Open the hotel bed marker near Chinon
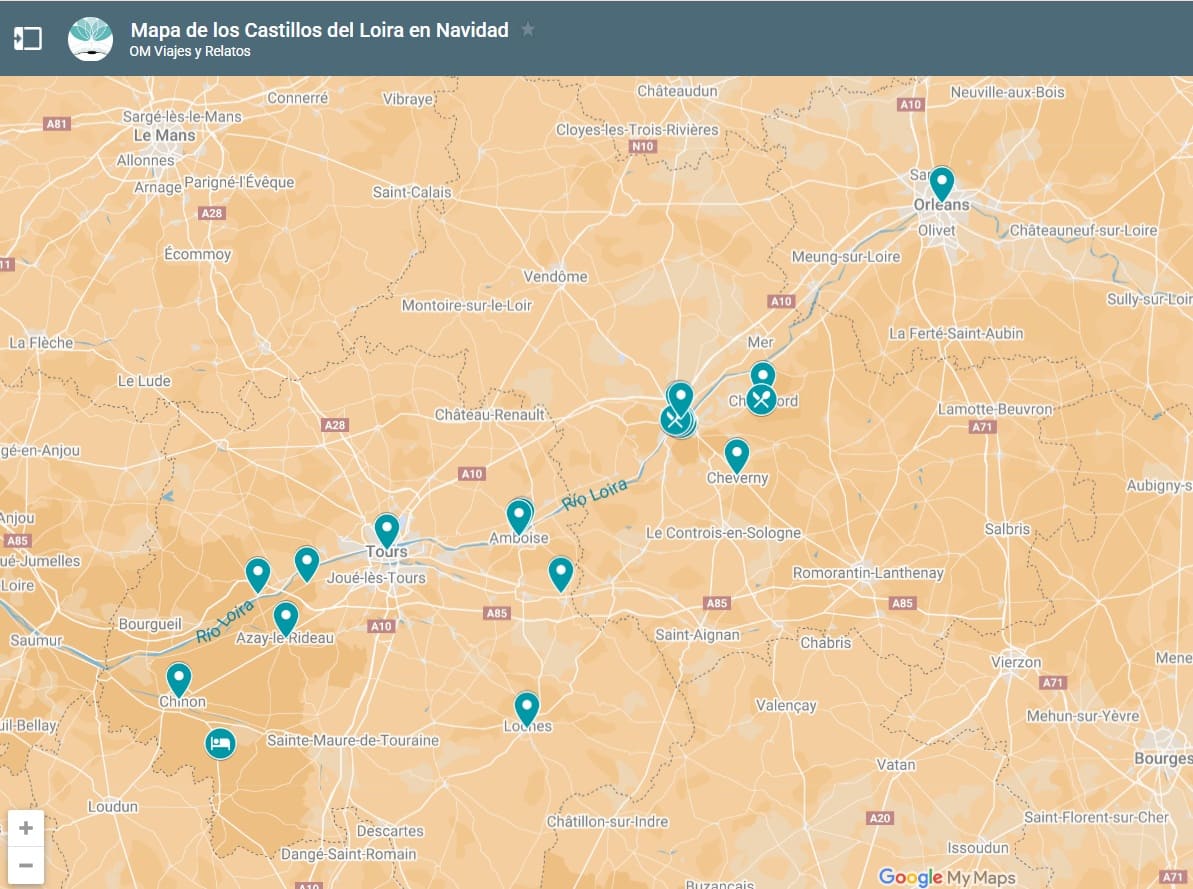1193x889 pixels. [220, 743]
